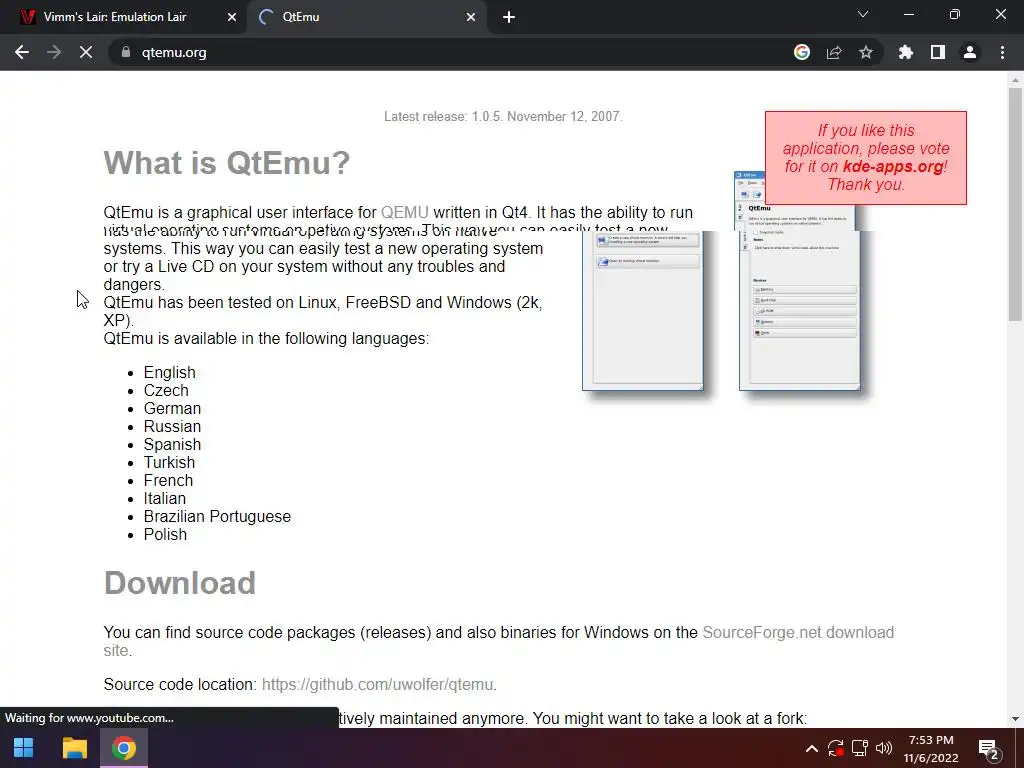Click 'Polish' in the language list
Viewport: 1024px width, 768px height.
click(x=165, y=534)
